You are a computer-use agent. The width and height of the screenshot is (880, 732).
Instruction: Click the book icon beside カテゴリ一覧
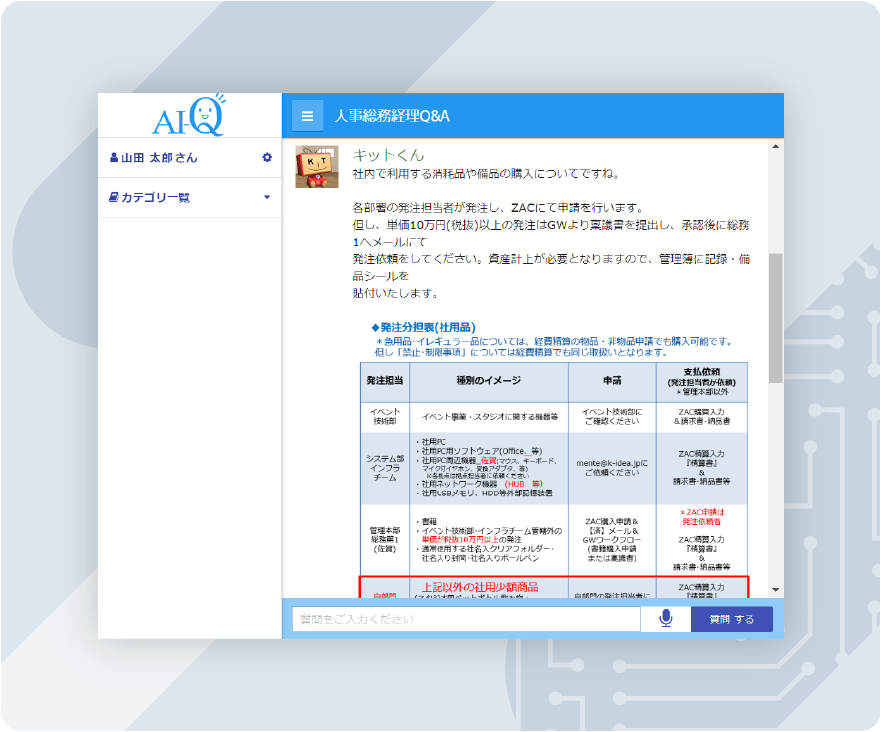[114, 197]
